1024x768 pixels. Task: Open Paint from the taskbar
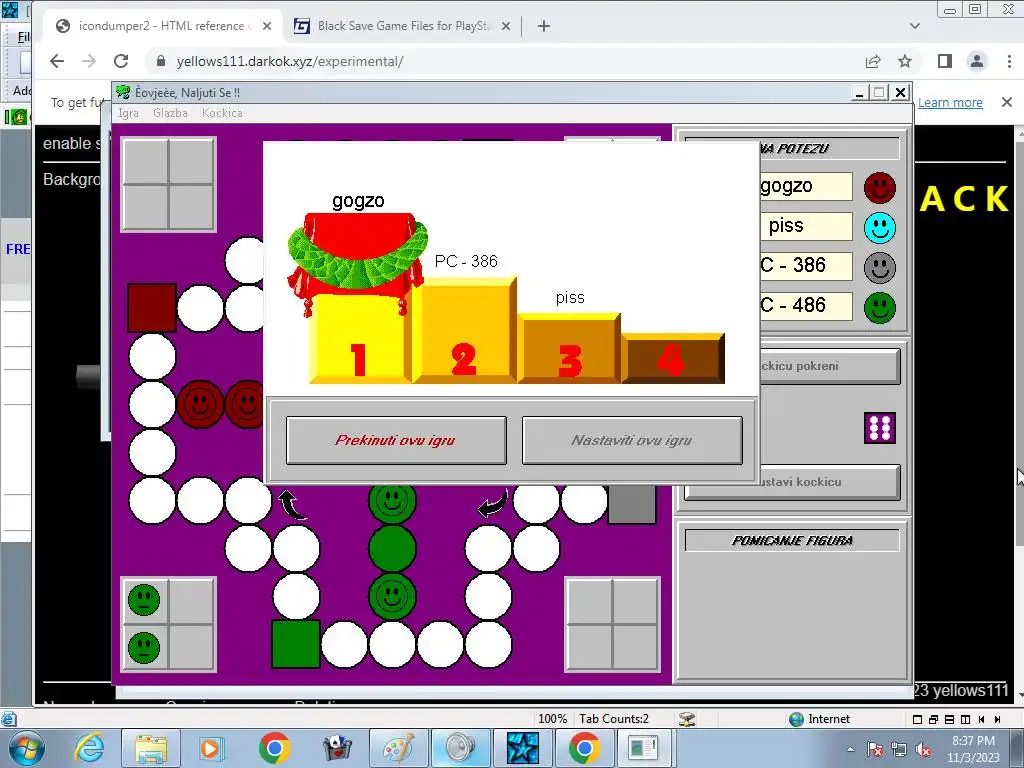coord(398,748)
